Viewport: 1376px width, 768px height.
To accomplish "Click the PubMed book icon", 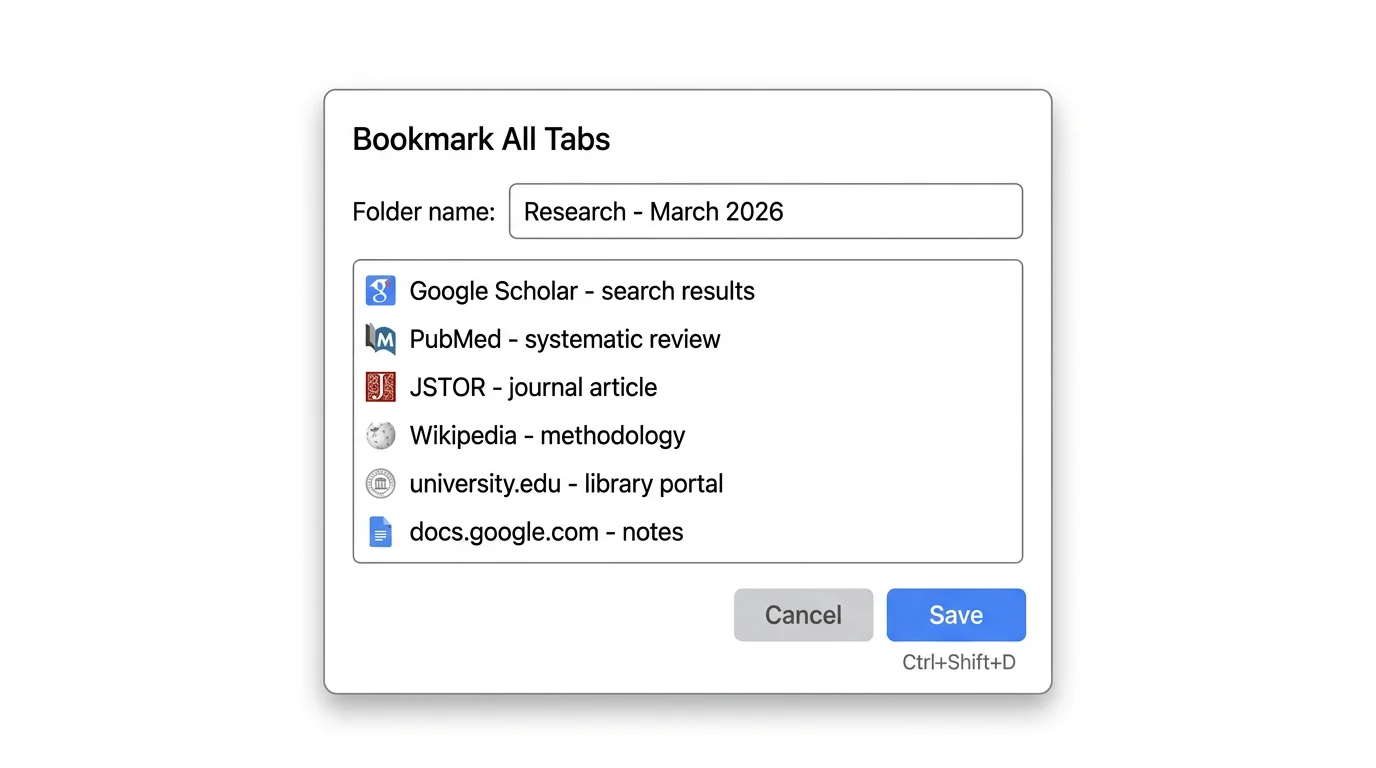I will click(x=380, y=339).
